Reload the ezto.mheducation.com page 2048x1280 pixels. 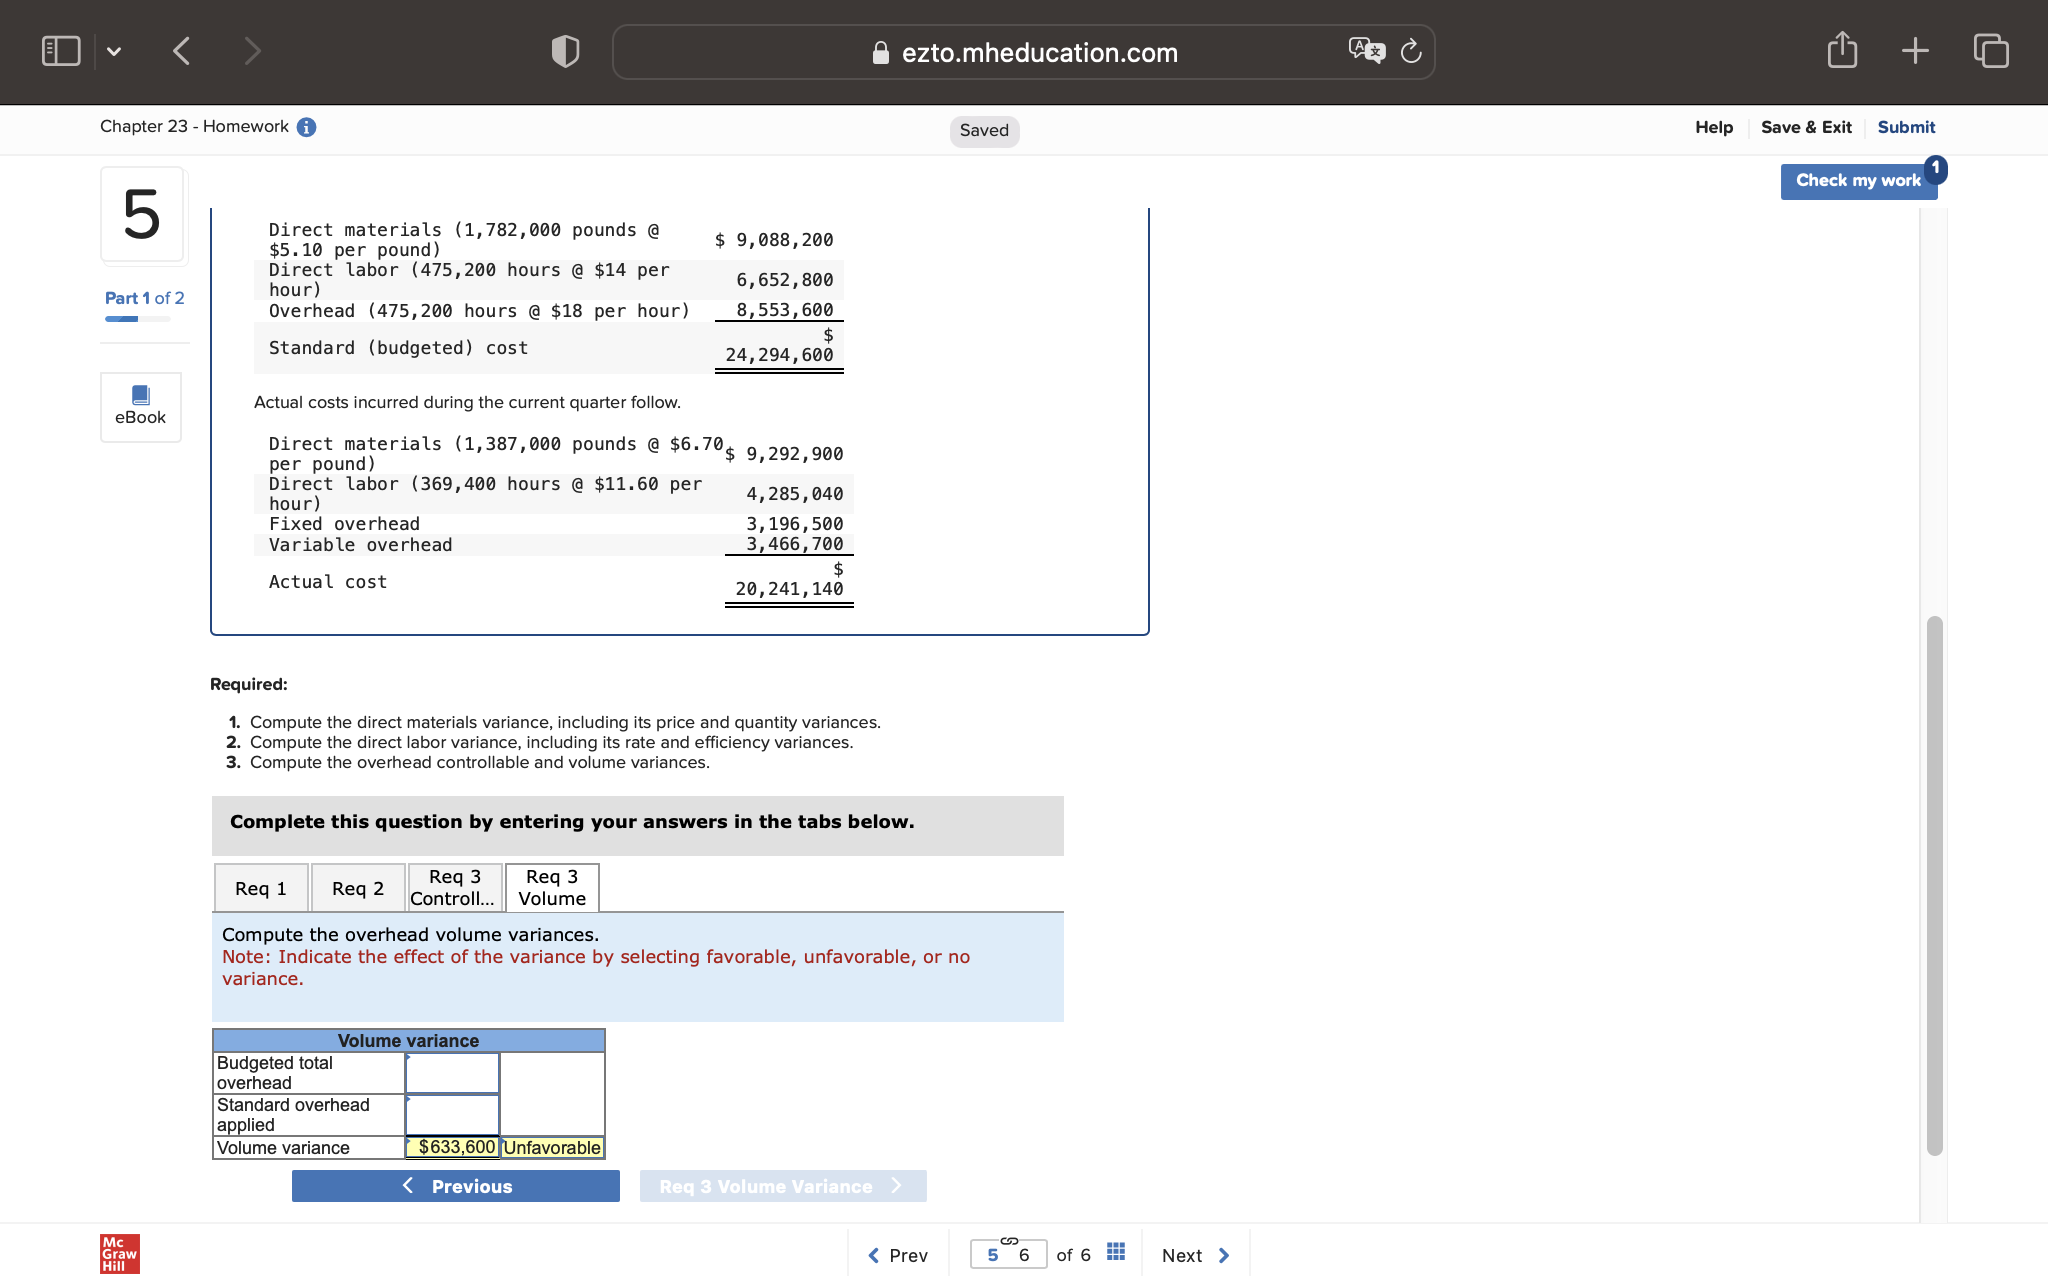[1410, 51]
